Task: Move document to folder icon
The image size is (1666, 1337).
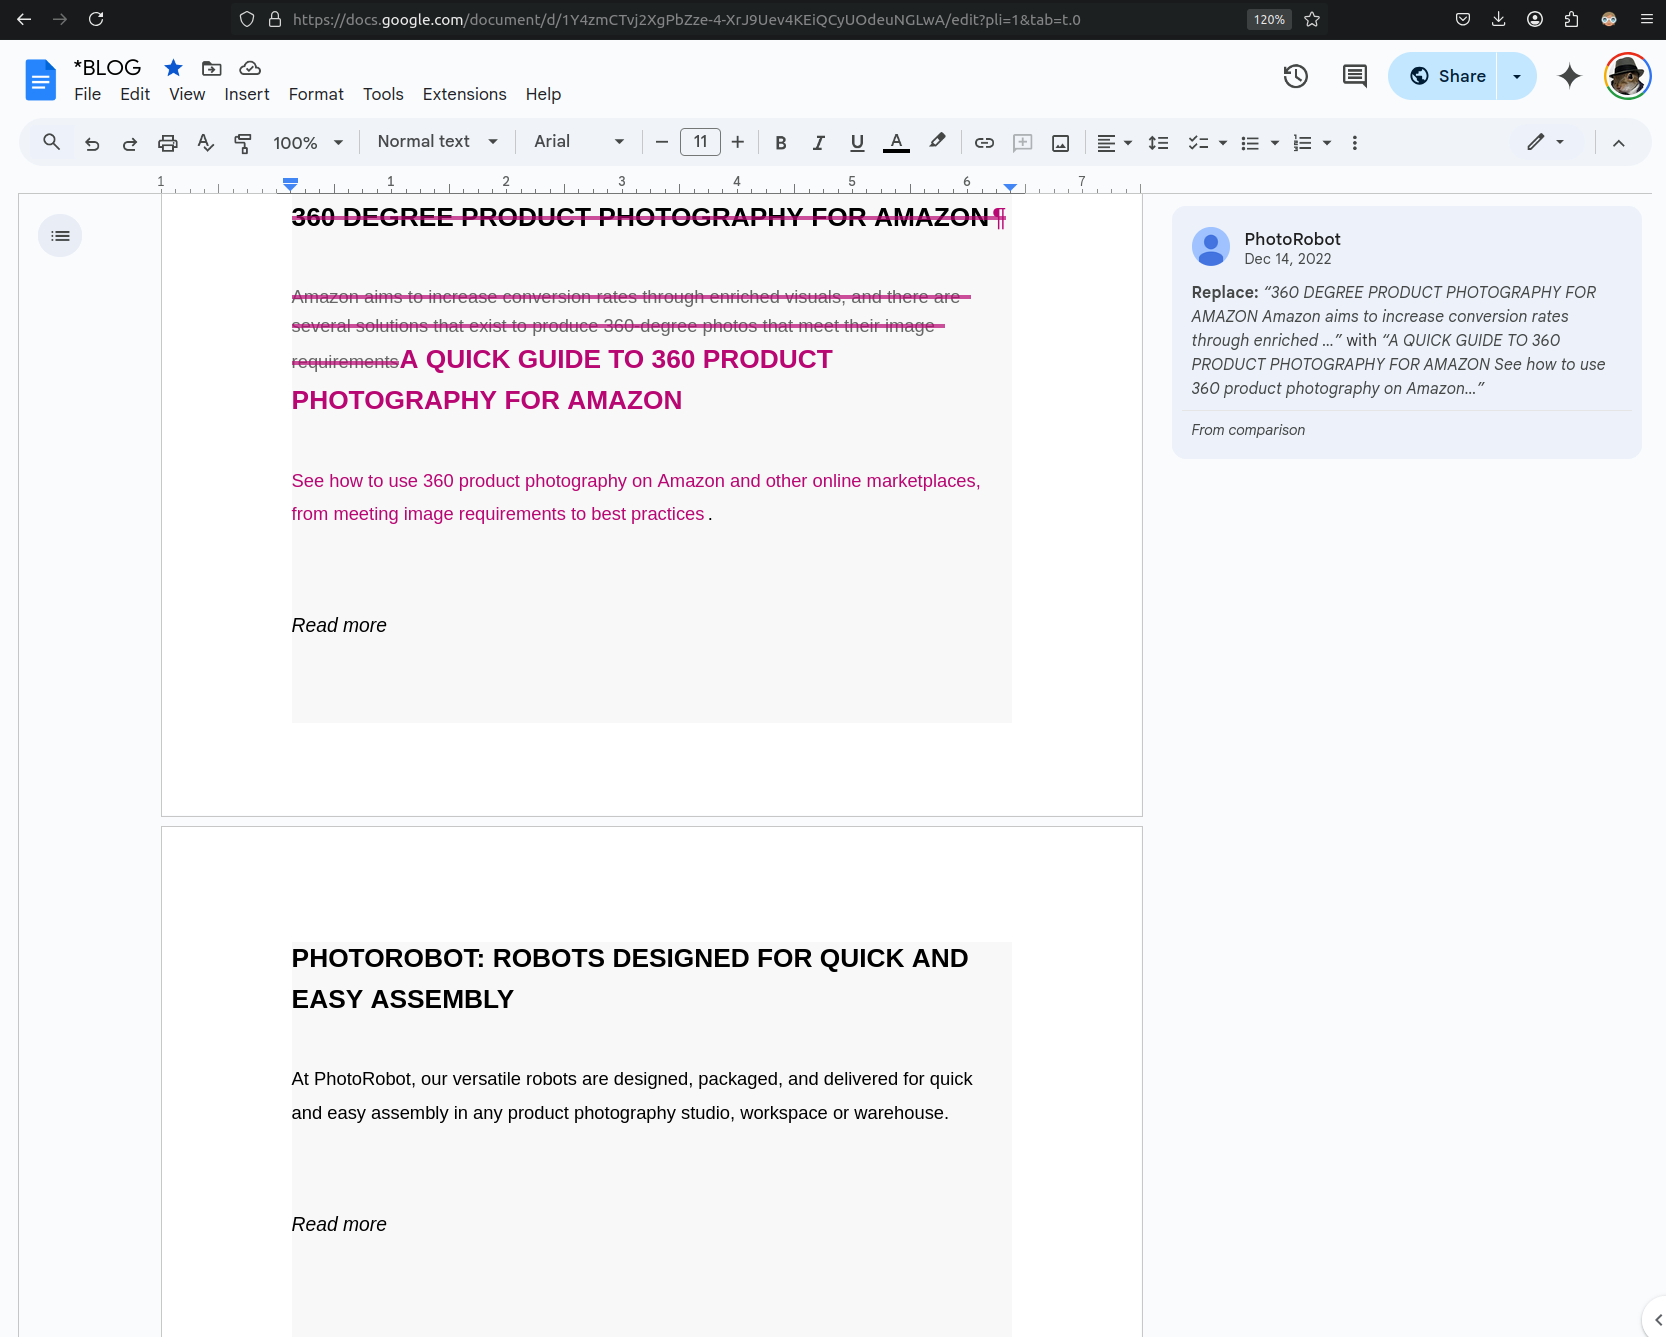Action: pyautogui.click(x=212, y=68)
